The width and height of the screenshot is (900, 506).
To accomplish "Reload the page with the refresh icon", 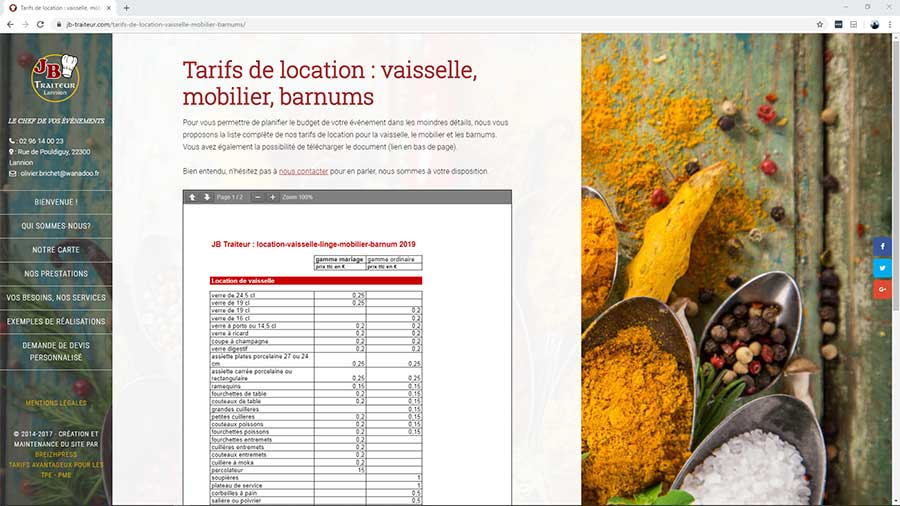I will point(40,25).
